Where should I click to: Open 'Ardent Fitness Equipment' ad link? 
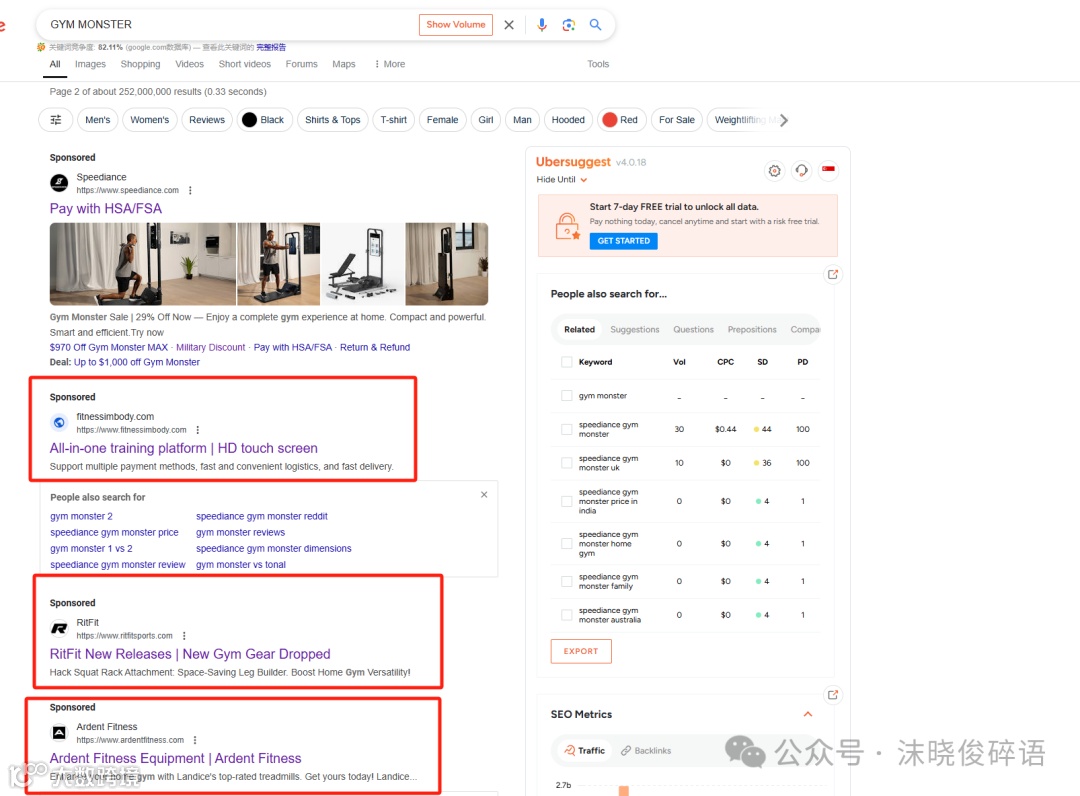point(176,758)
